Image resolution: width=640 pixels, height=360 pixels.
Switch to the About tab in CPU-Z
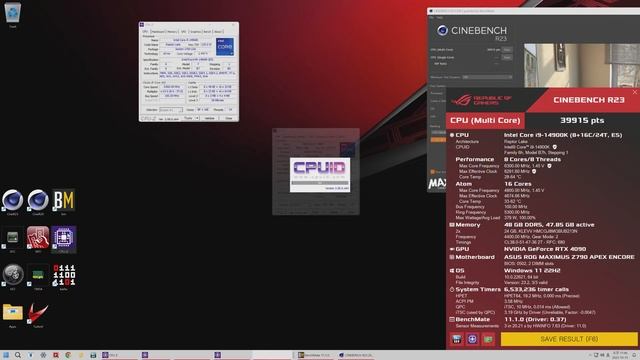[x=218, y=31]
